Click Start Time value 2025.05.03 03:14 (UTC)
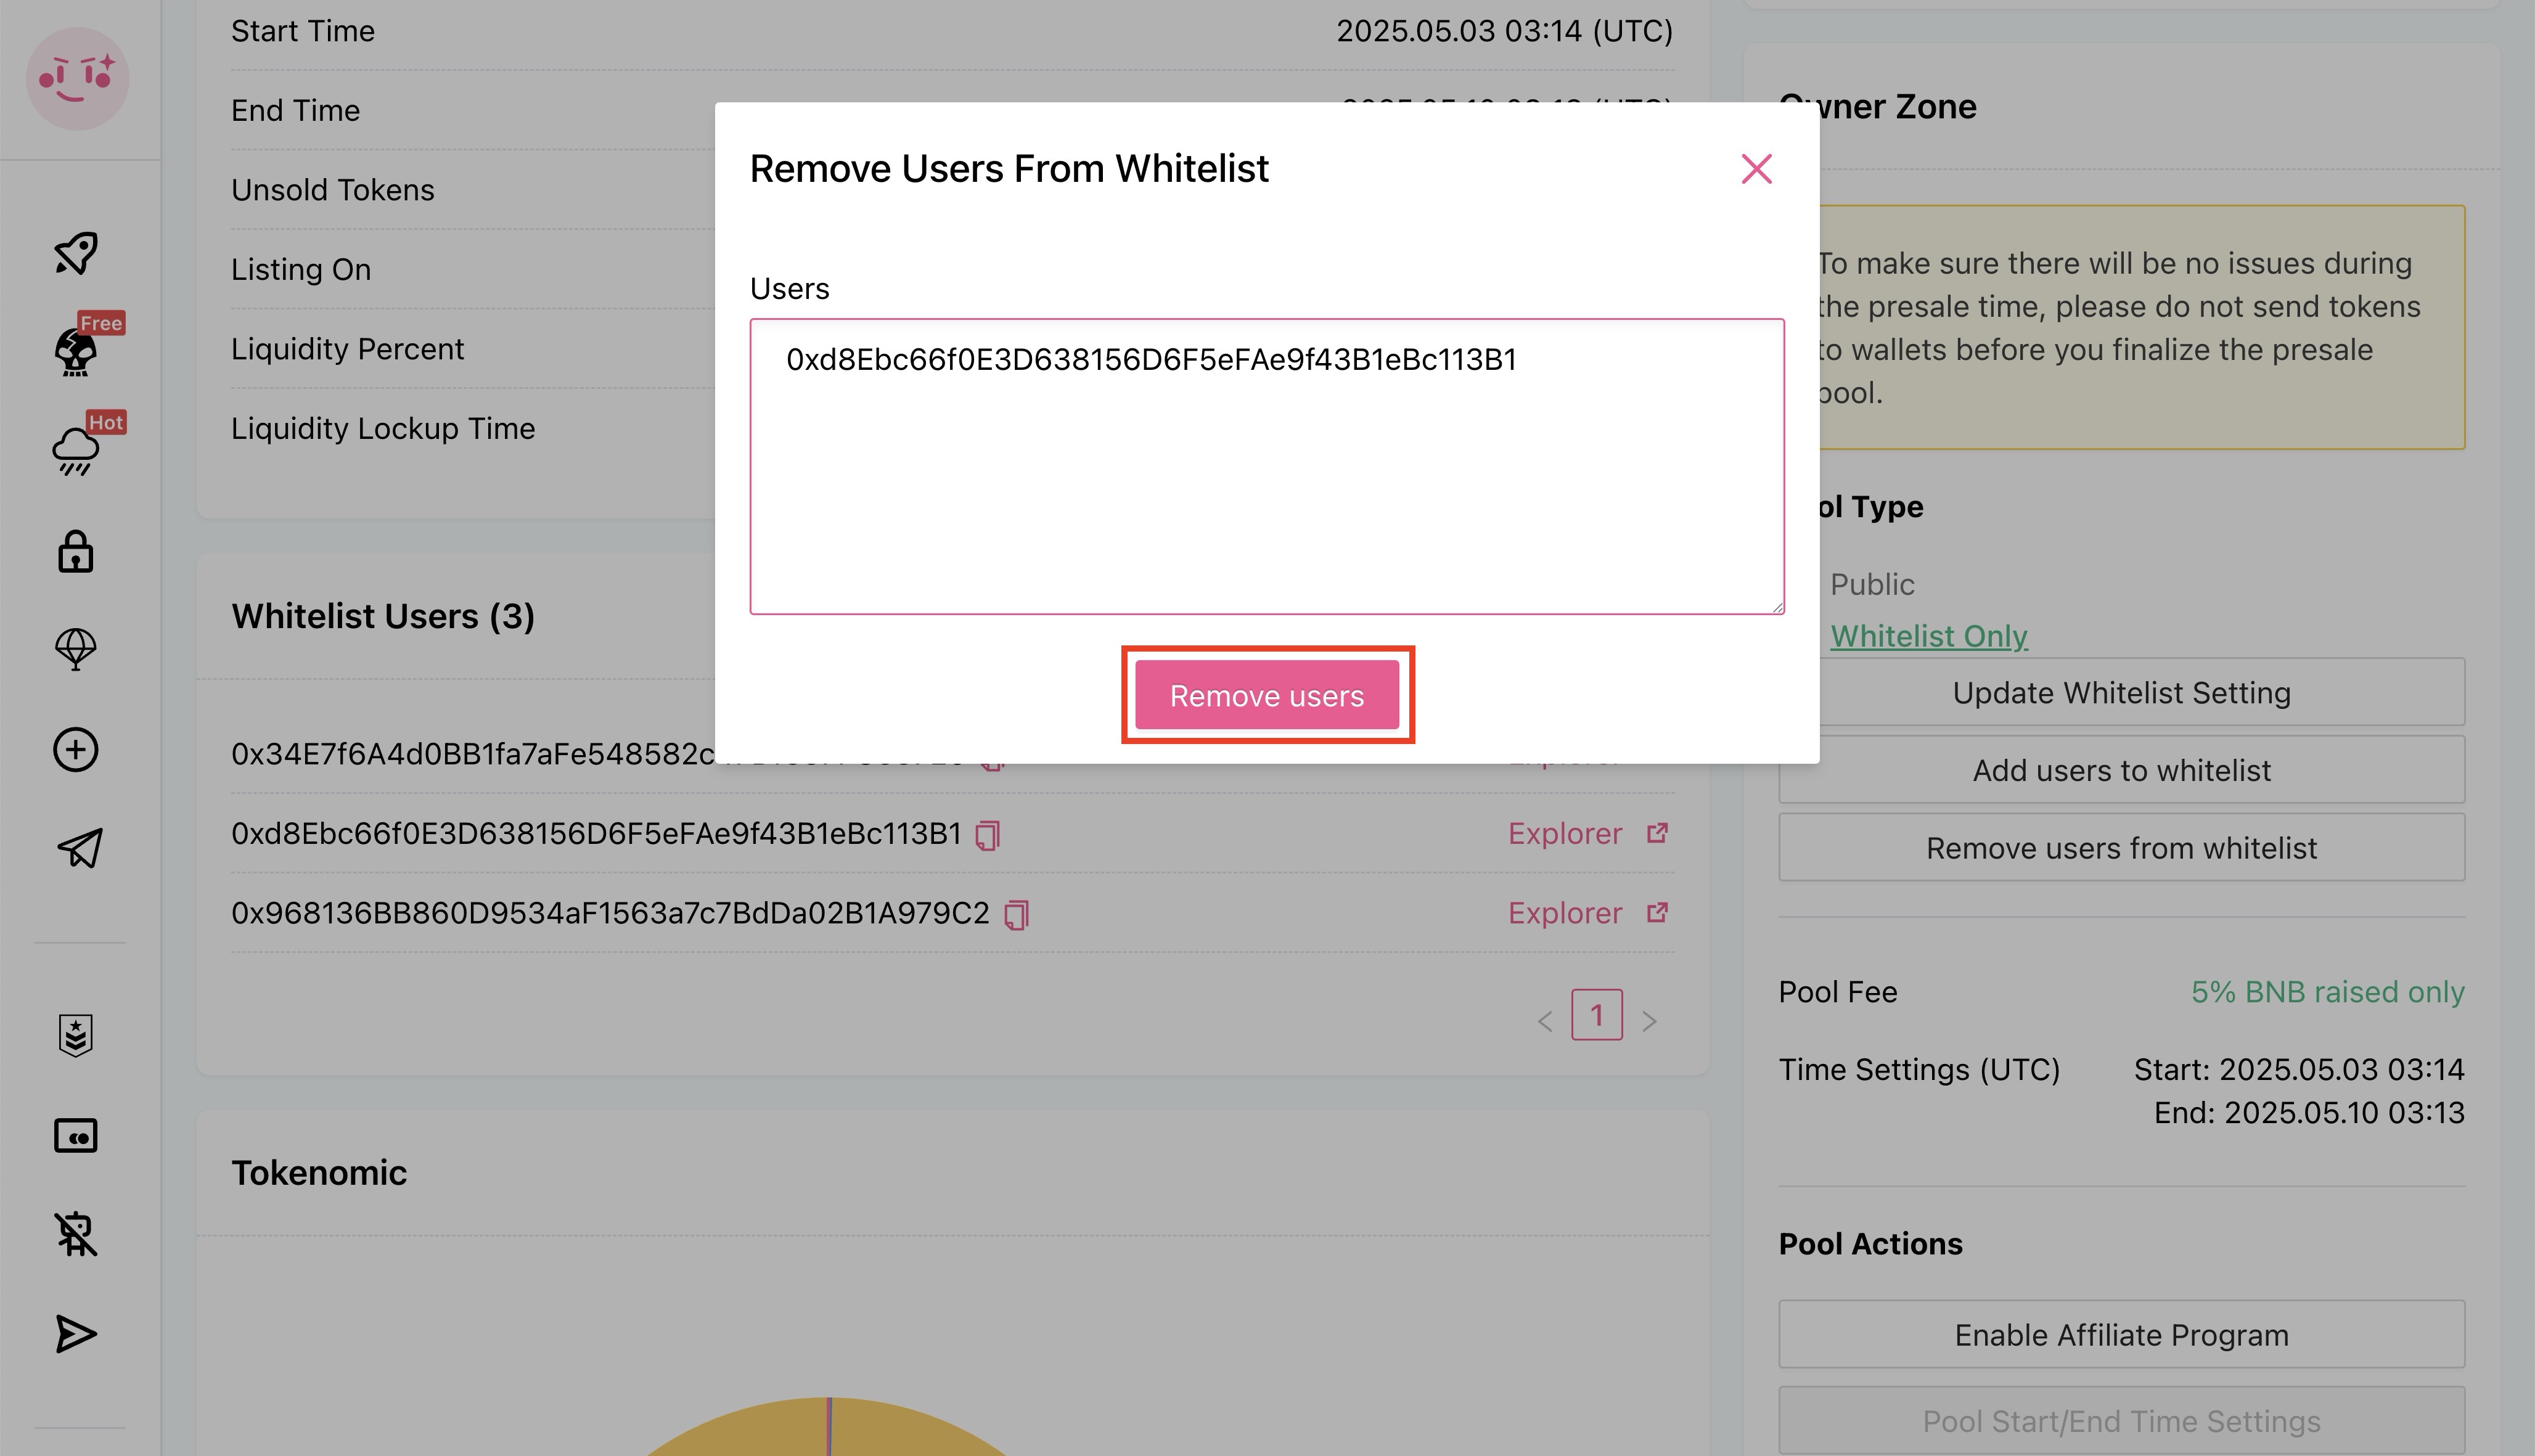 point(1505,31)
